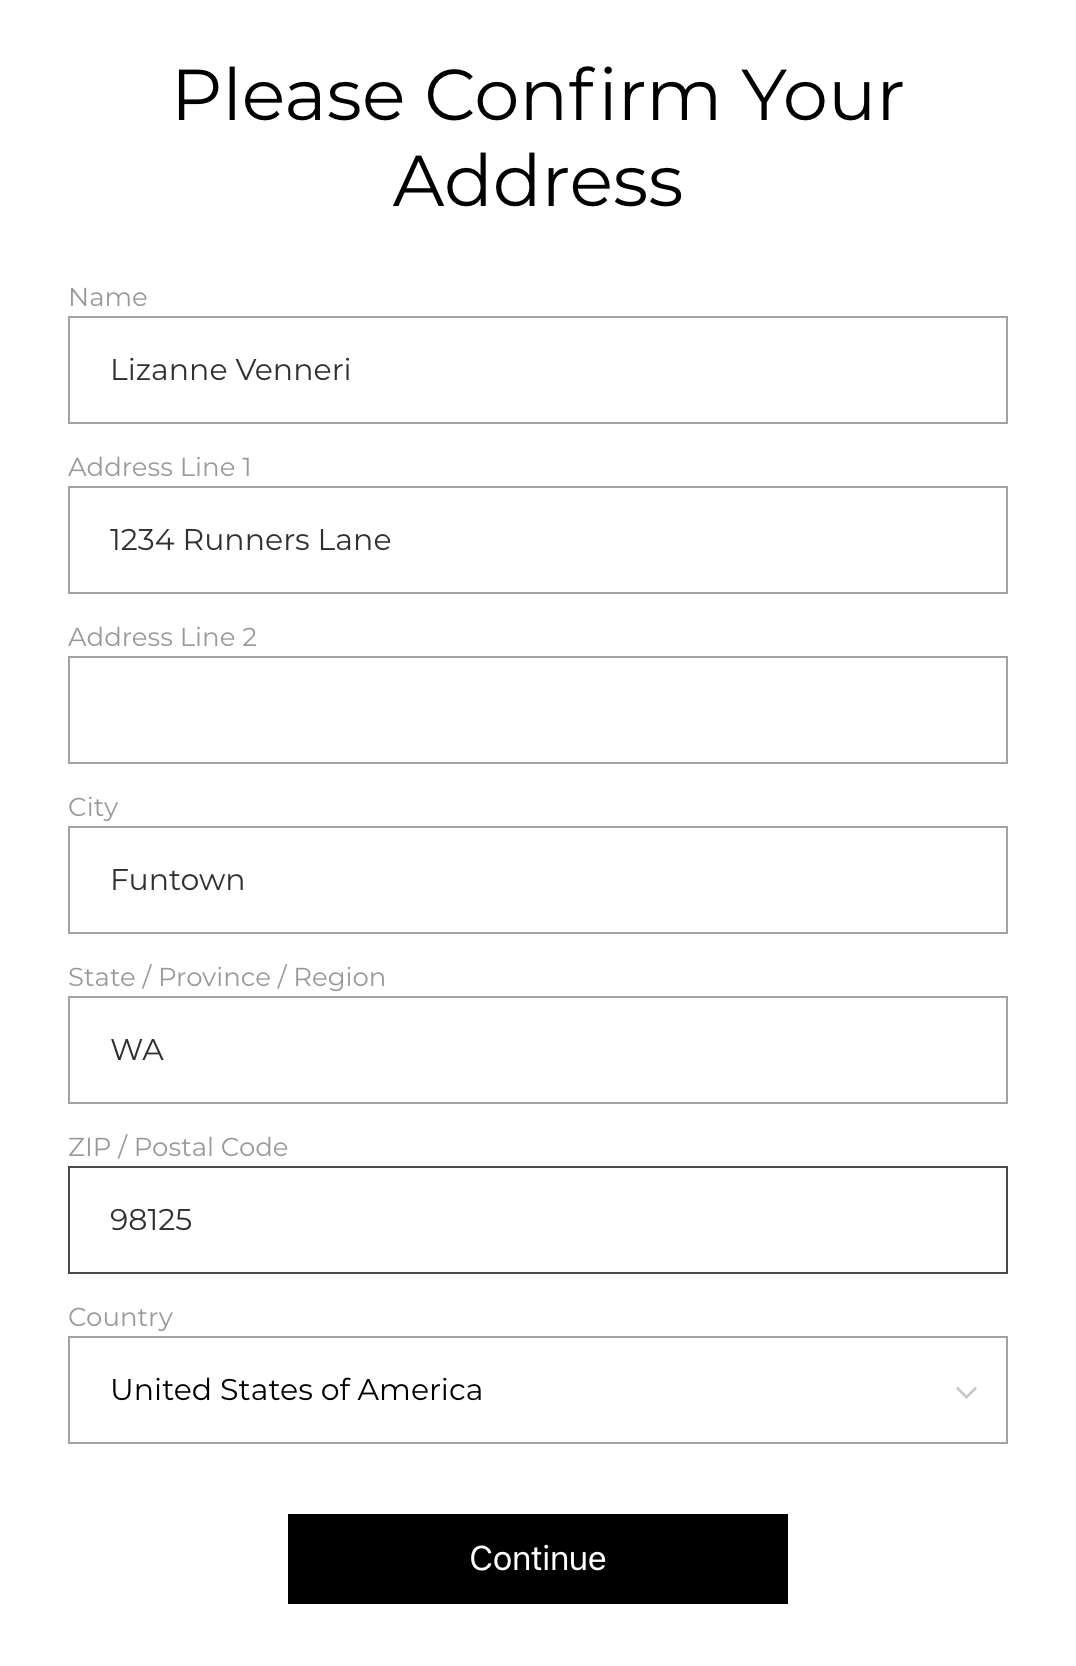This screenshot has height=1666, width=1076.
Task: Place cursor on 1234 Runners Lane text
Action: (x=251, y=540)
